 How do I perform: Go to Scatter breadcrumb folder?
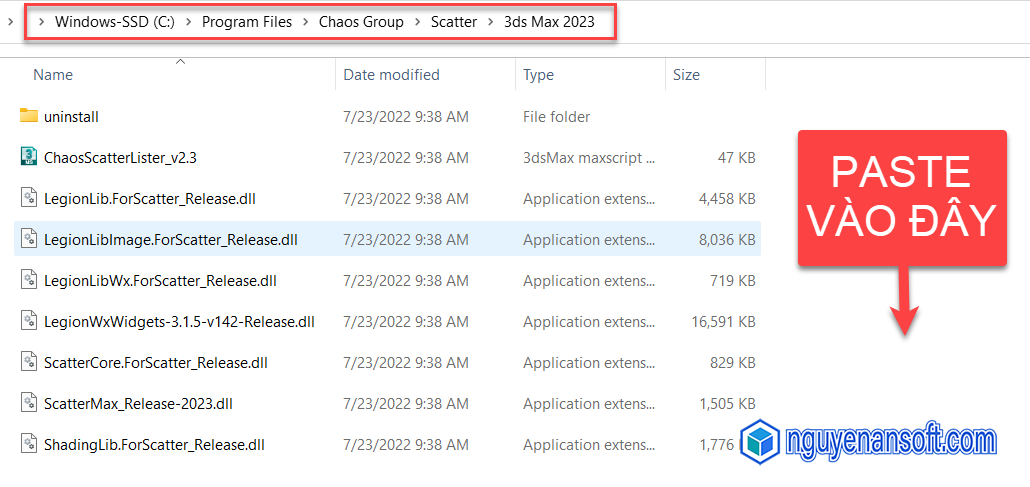coord(454,22)
